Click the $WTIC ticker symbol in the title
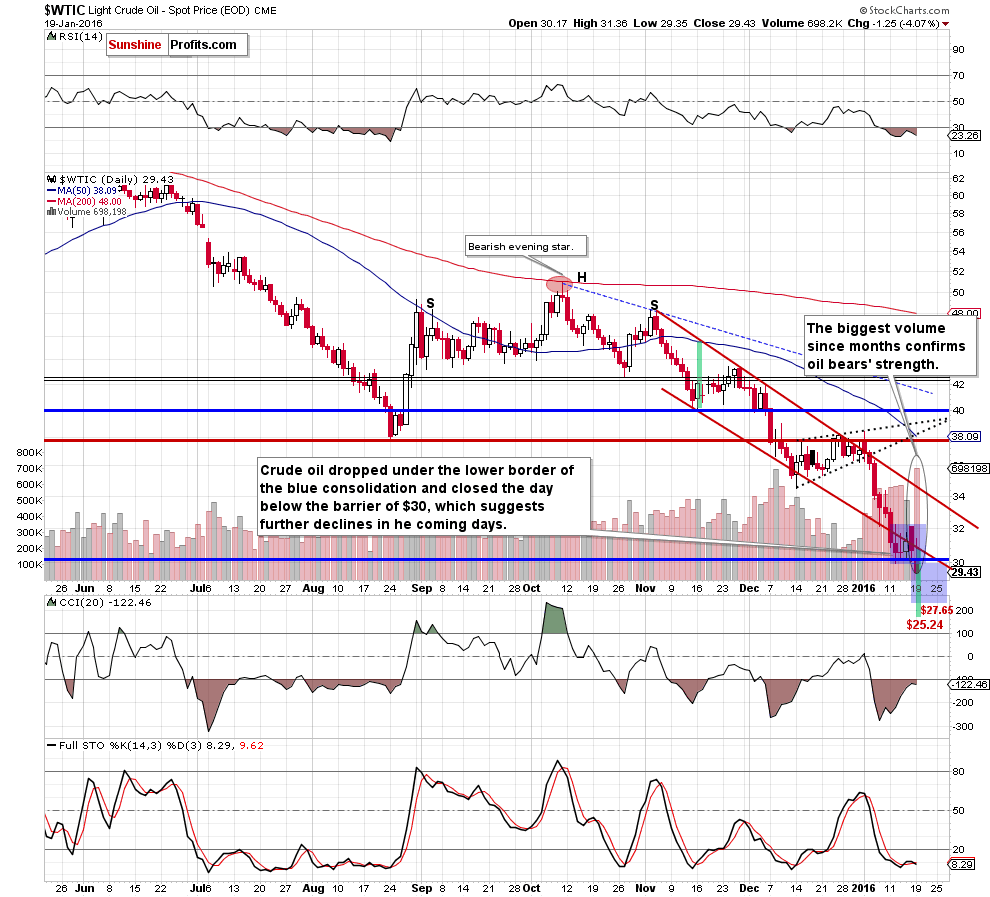990x897 pixels. coord(65,10)
